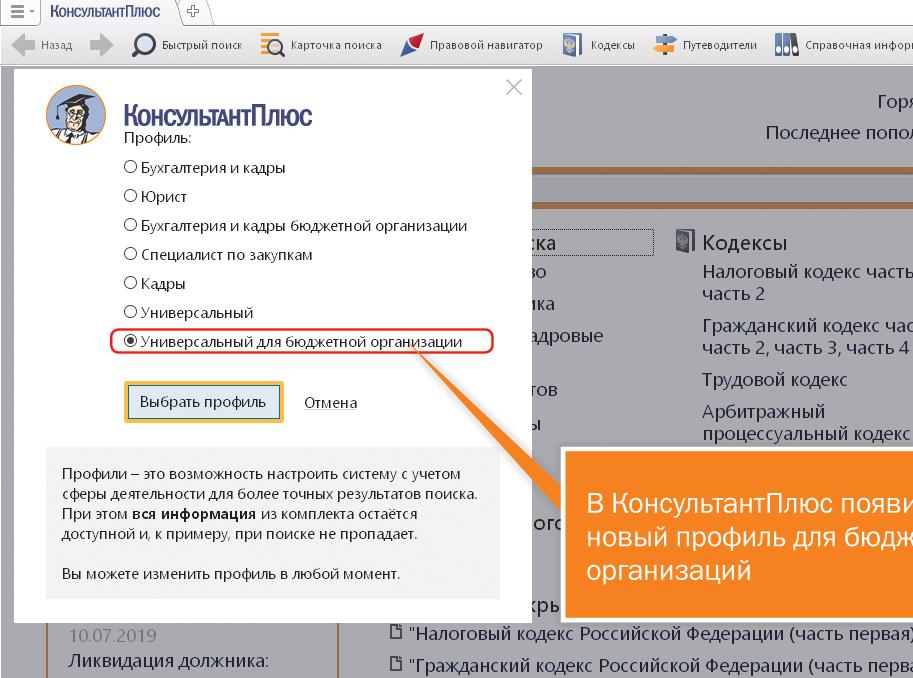Image resolution: width=913 pixels, height=678 pixels.
Task: Click Быстрый поиск toolbar label
Action: coord(202,45)
